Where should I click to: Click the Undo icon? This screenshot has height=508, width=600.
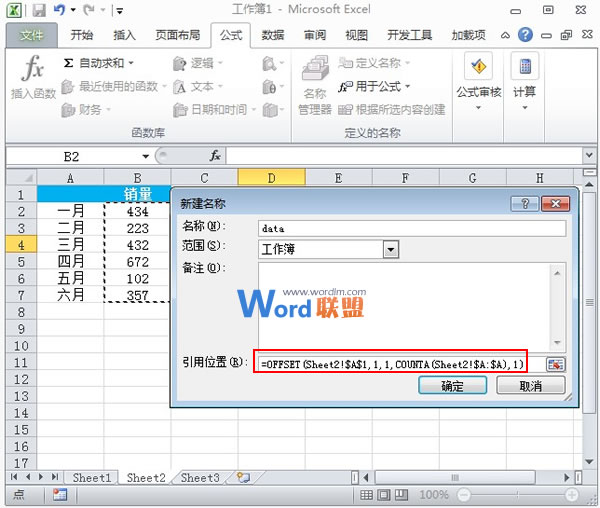pos(60,10)
